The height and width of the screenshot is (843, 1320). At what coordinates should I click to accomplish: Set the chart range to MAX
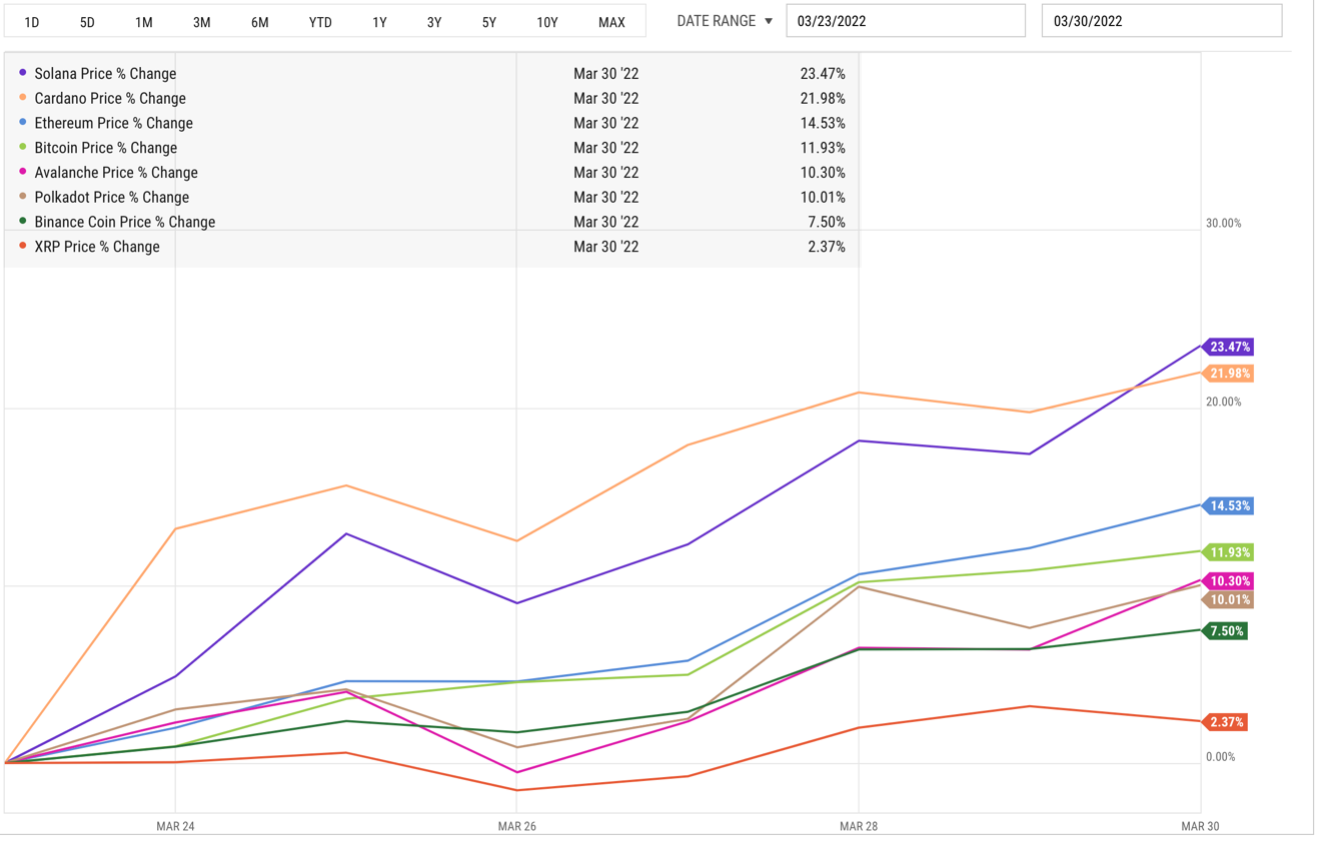click(611, 22)
